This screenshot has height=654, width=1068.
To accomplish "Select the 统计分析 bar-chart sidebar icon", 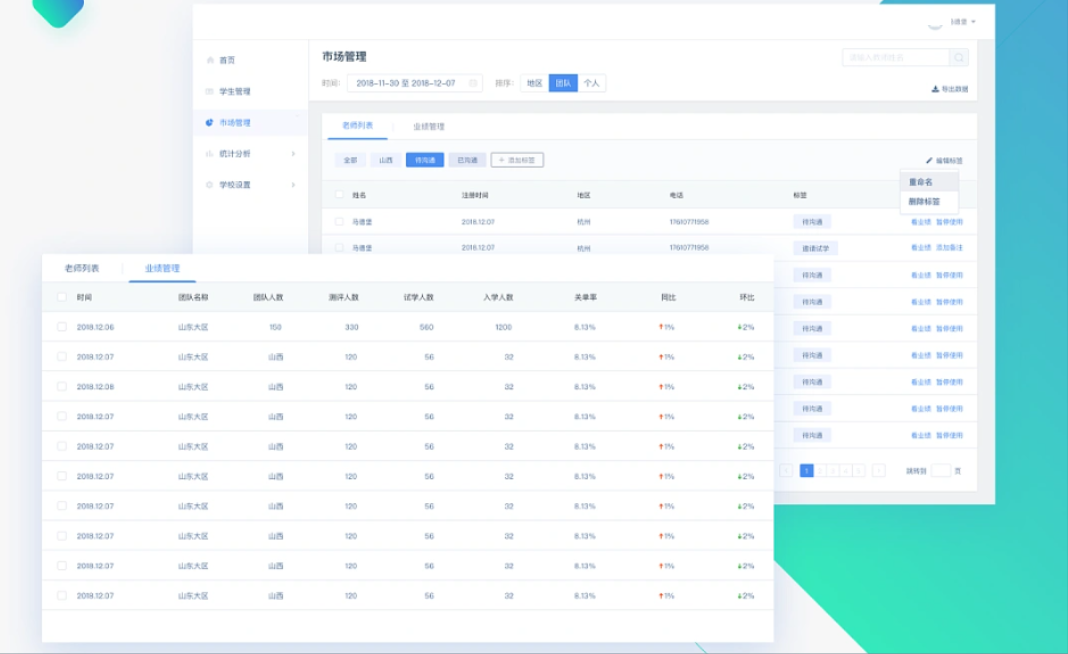I will click(x=210, y=154).
